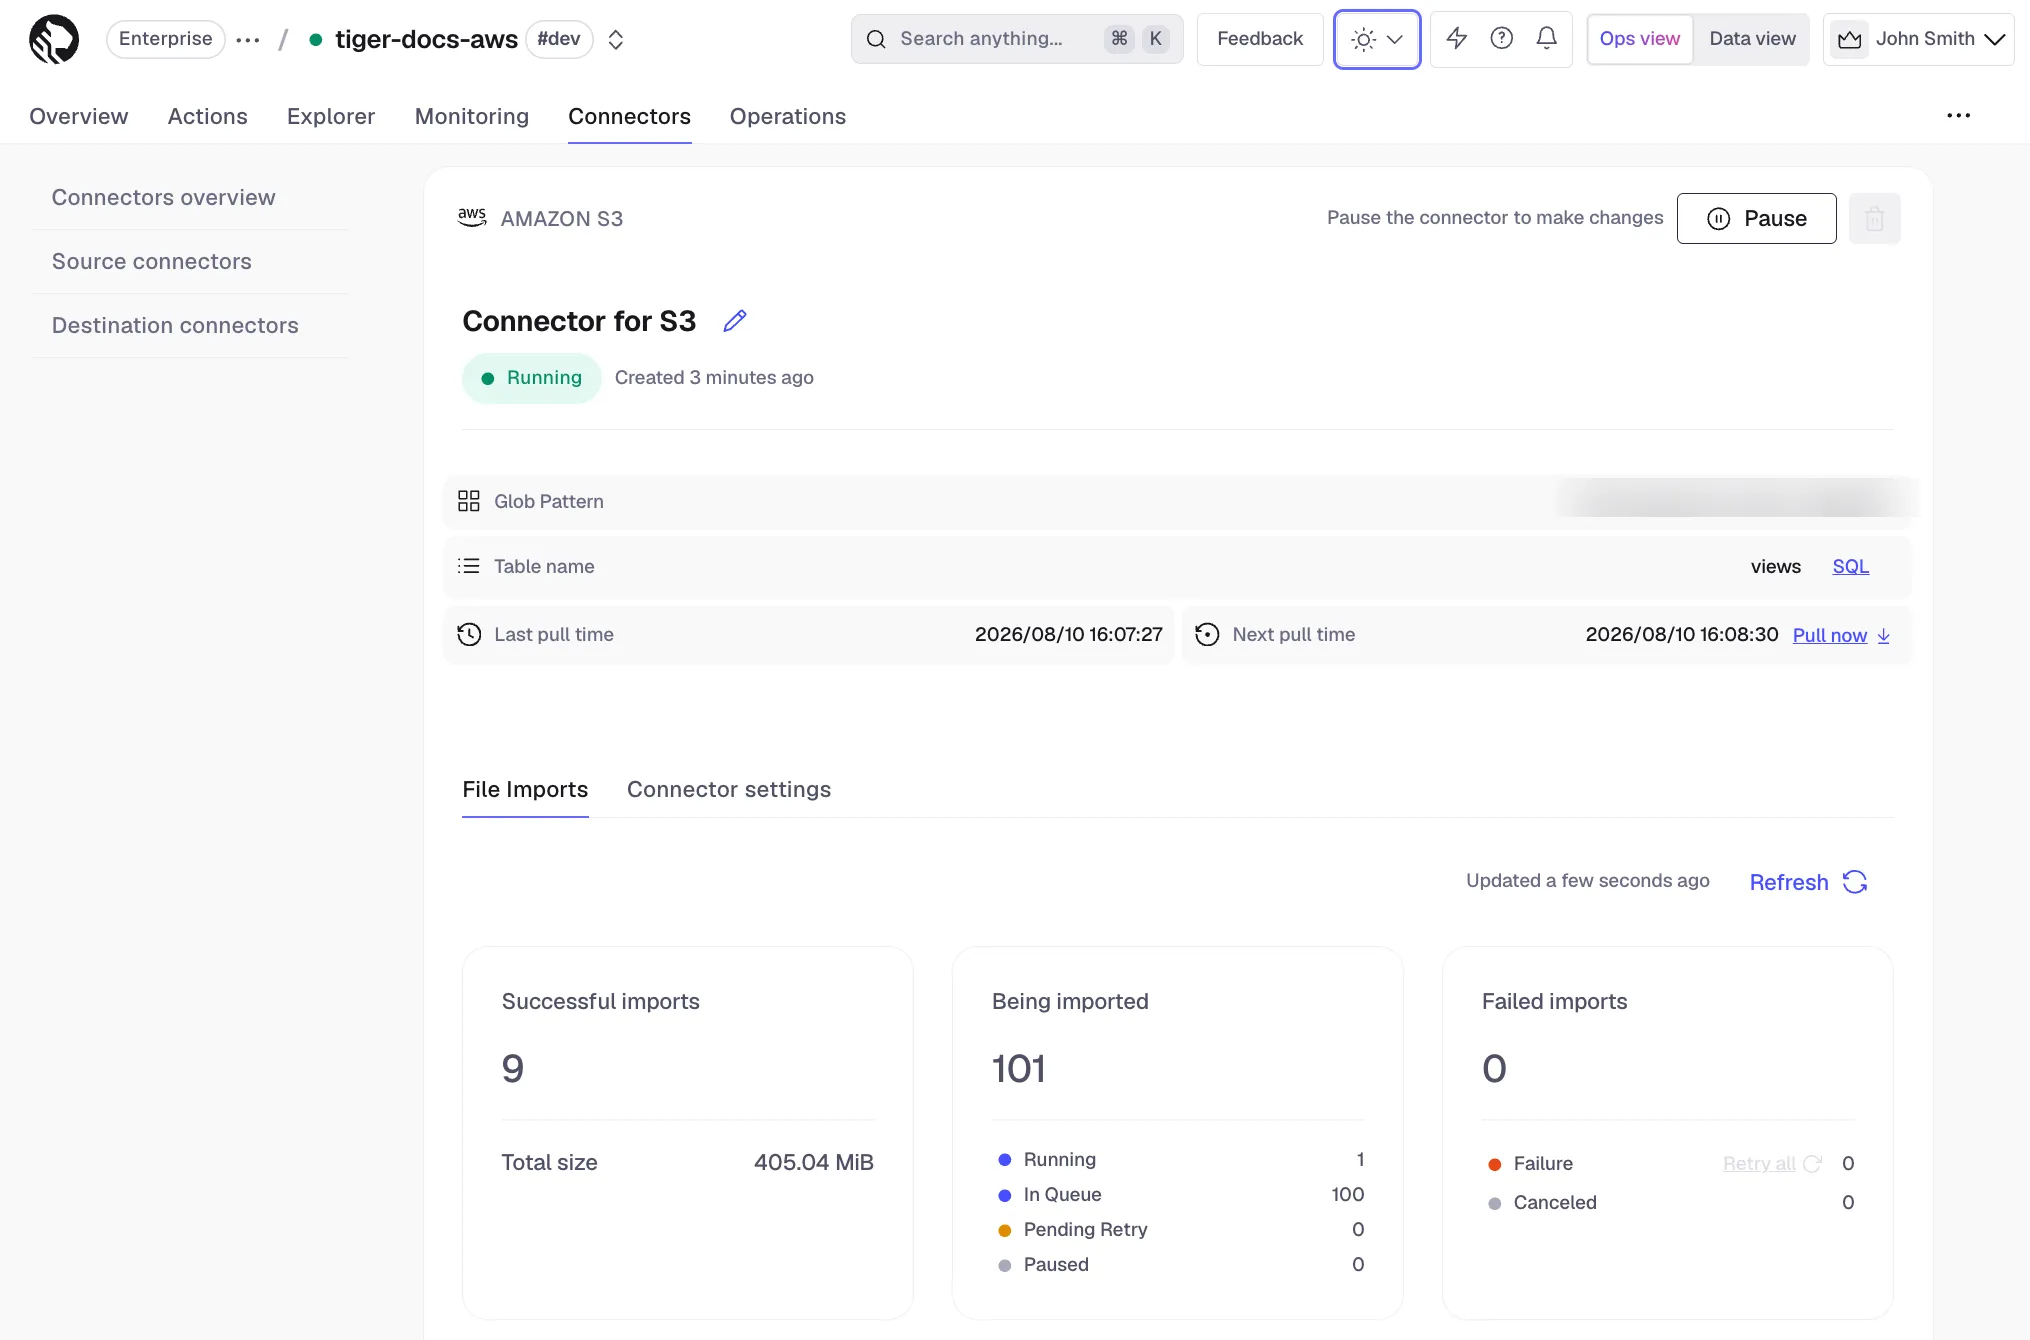Viewport: 2030px width, 1340px height.
Task: Select the Connectors tab
Action: pos(630,116)
